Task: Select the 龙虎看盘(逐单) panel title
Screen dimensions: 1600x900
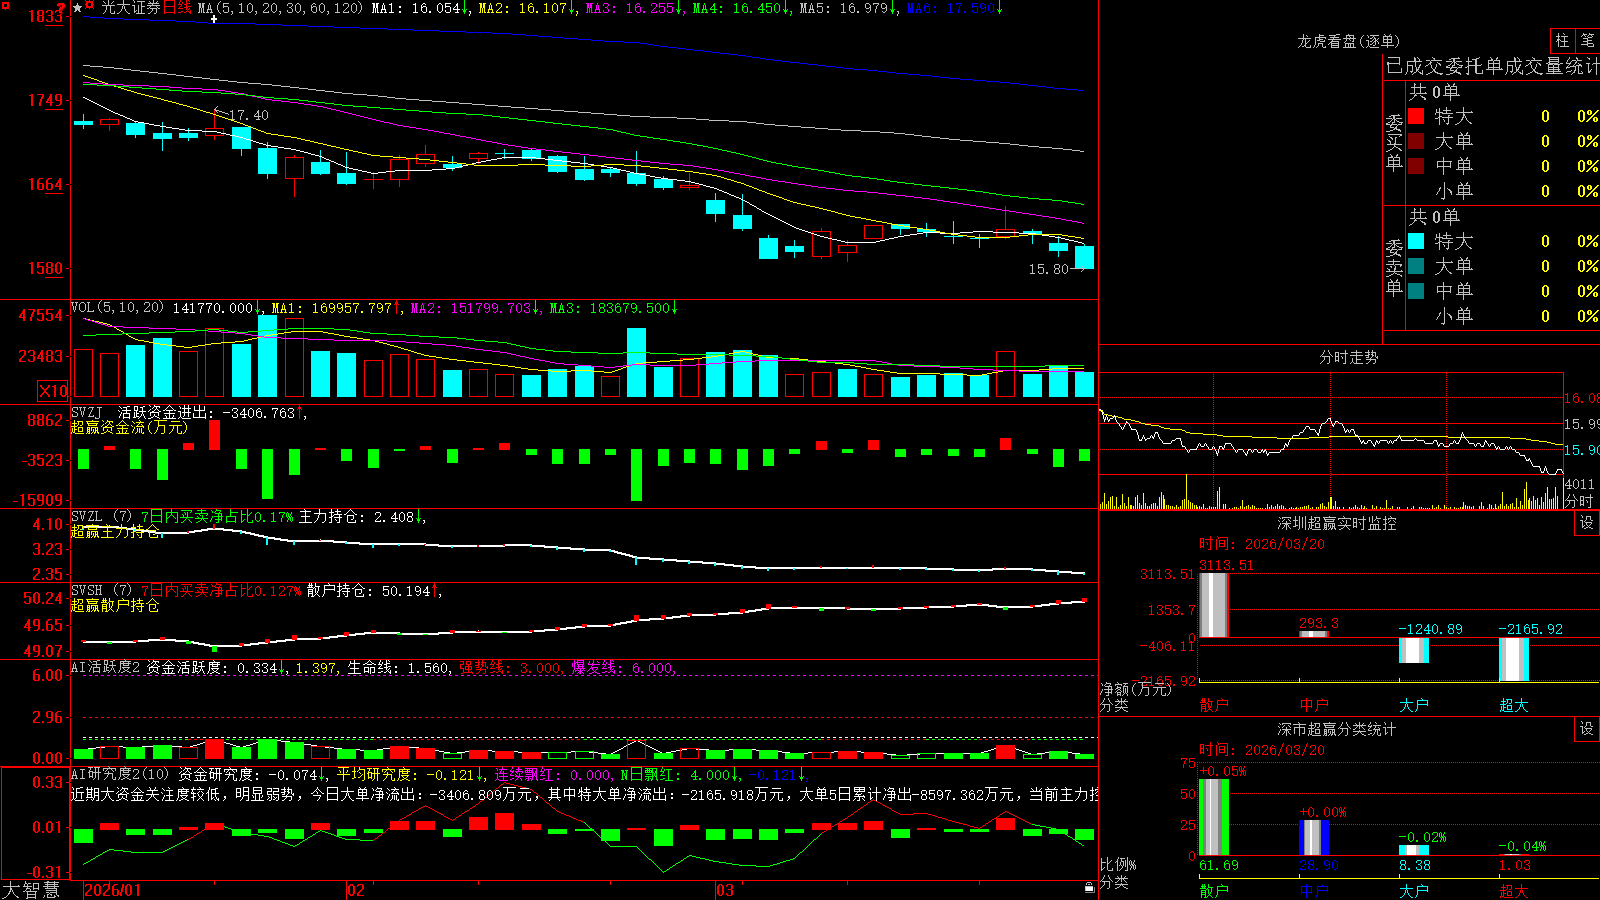Action: pyautogui.click(x=1348, y=41)
